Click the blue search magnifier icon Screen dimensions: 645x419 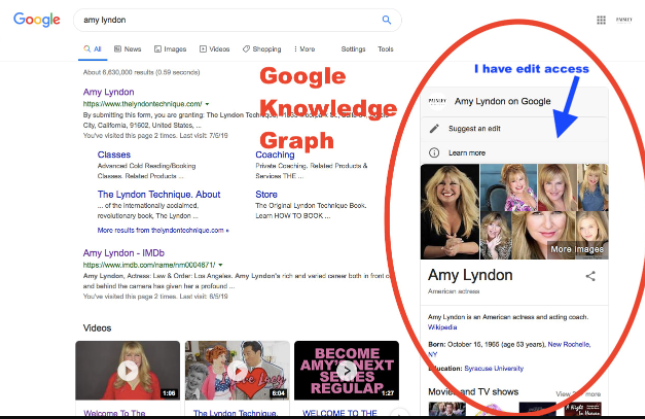click(386, 20)
